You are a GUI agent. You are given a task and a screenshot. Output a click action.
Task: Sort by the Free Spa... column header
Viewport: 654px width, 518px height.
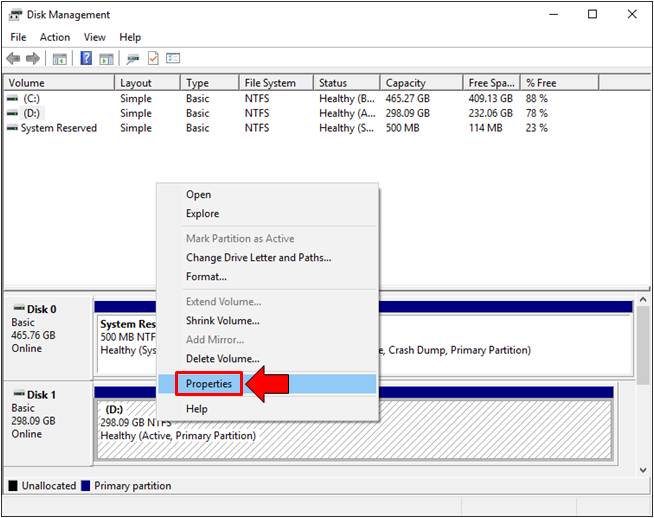(x=492, y=83)
